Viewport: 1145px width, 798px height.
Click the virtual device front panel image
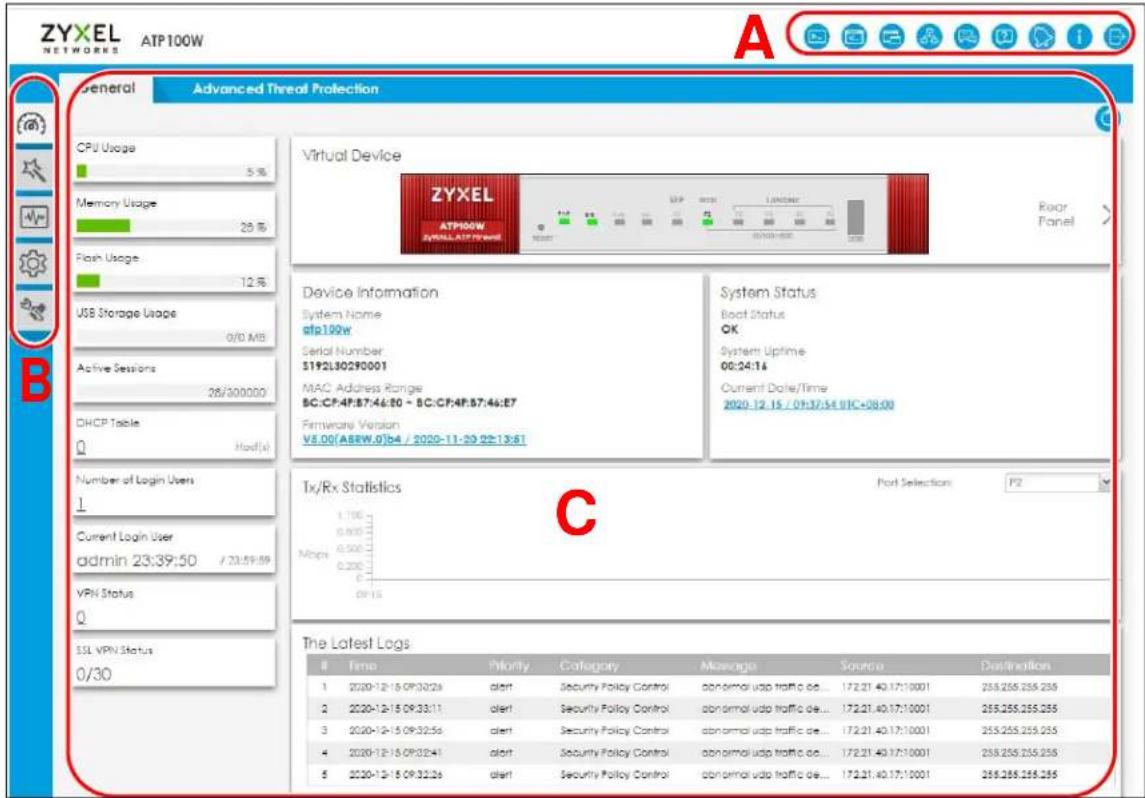[665, 214]
